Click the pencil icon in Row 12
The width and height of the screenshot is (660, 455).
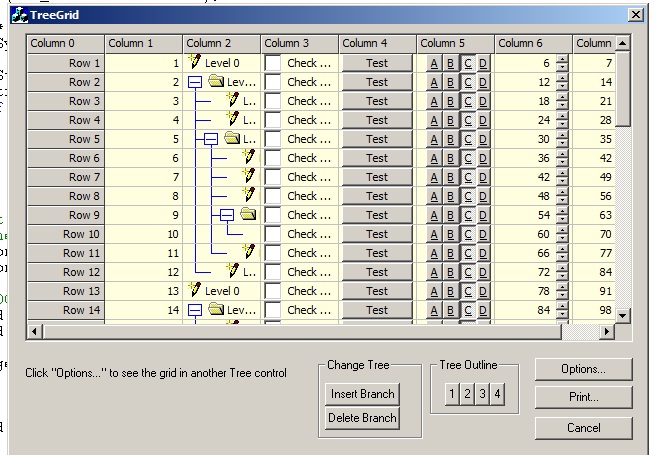click(234, 272)
